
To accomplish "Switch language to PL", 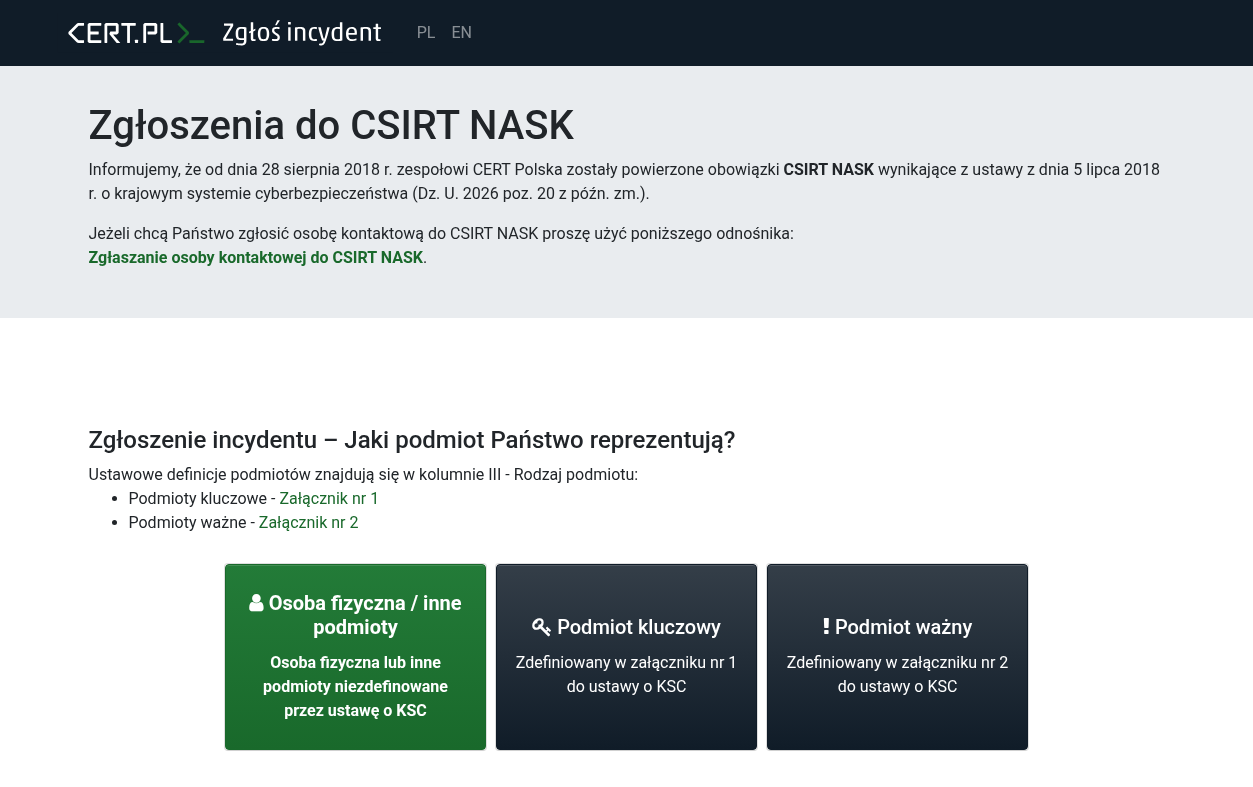I will coord(426,33).
